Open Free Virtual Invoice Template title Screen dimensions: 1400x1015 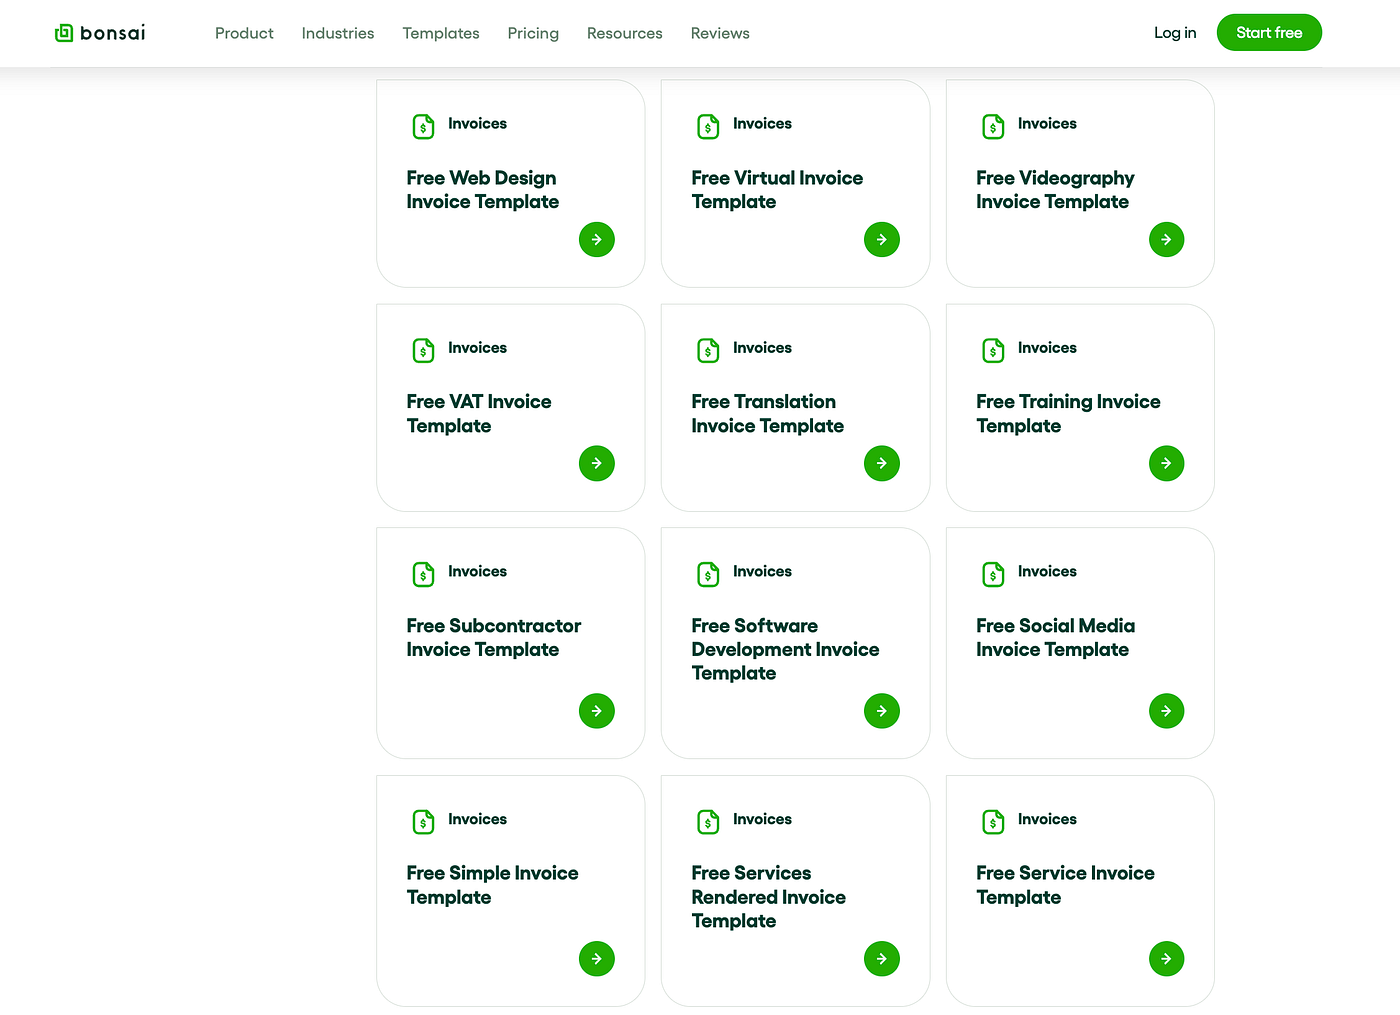(x=777, y=190)
